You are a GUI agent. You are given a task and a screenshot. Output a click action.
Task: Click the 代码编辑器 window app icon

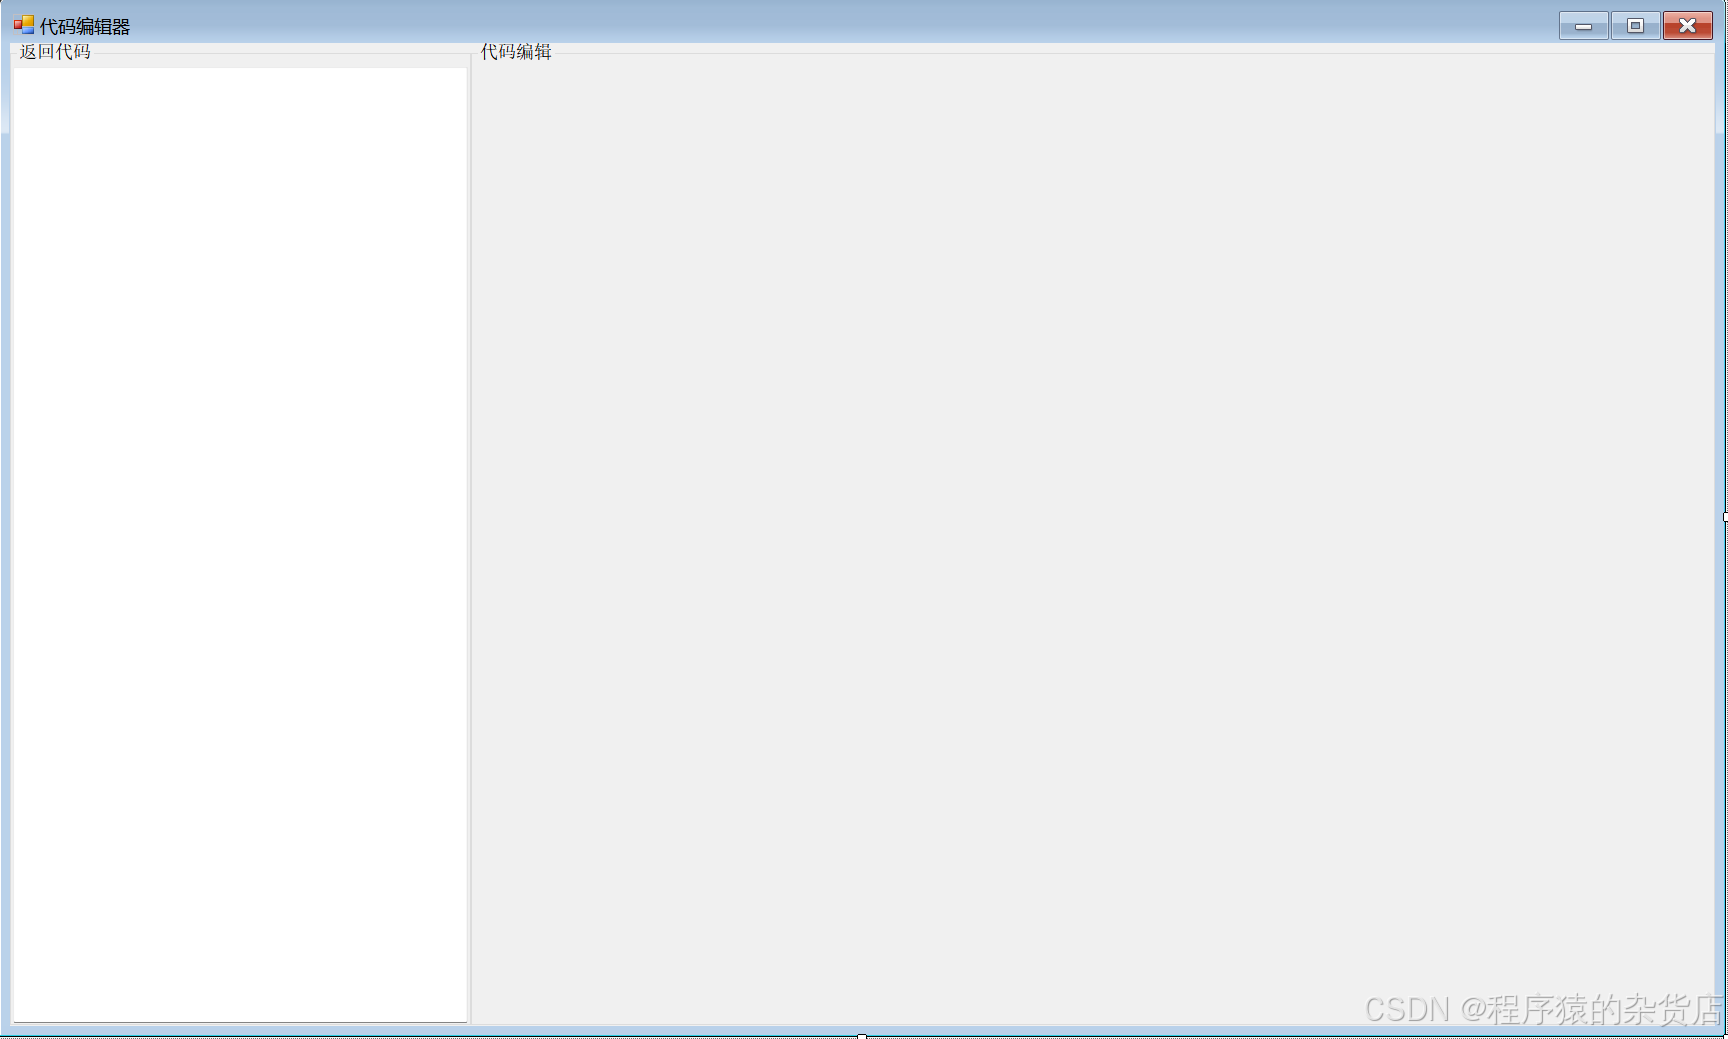tap(24, 25)
